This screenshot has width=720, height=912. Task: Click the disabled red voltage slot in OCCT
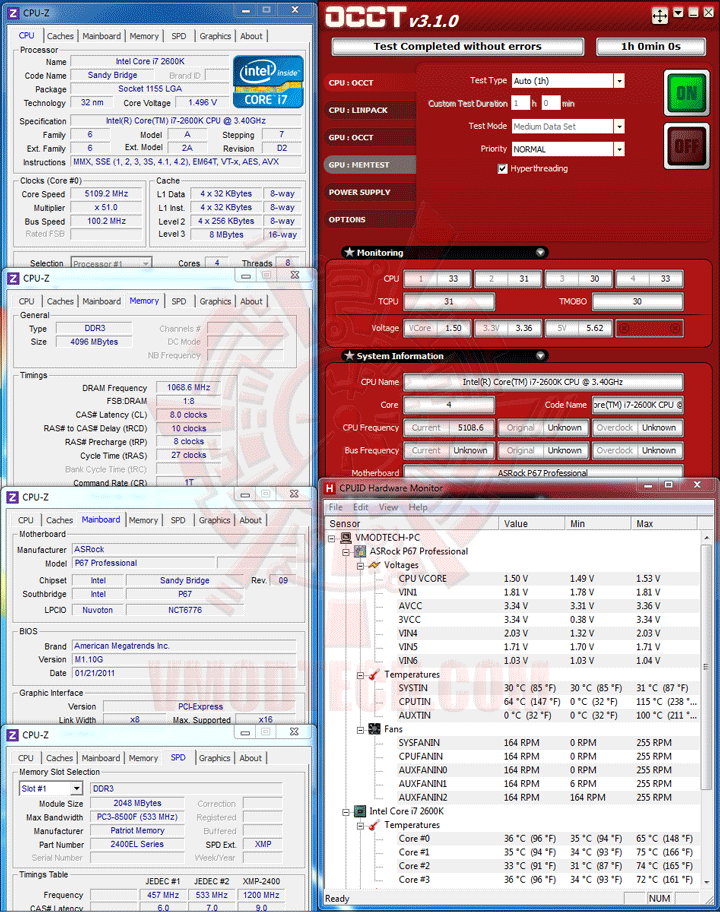click(649, 328)
